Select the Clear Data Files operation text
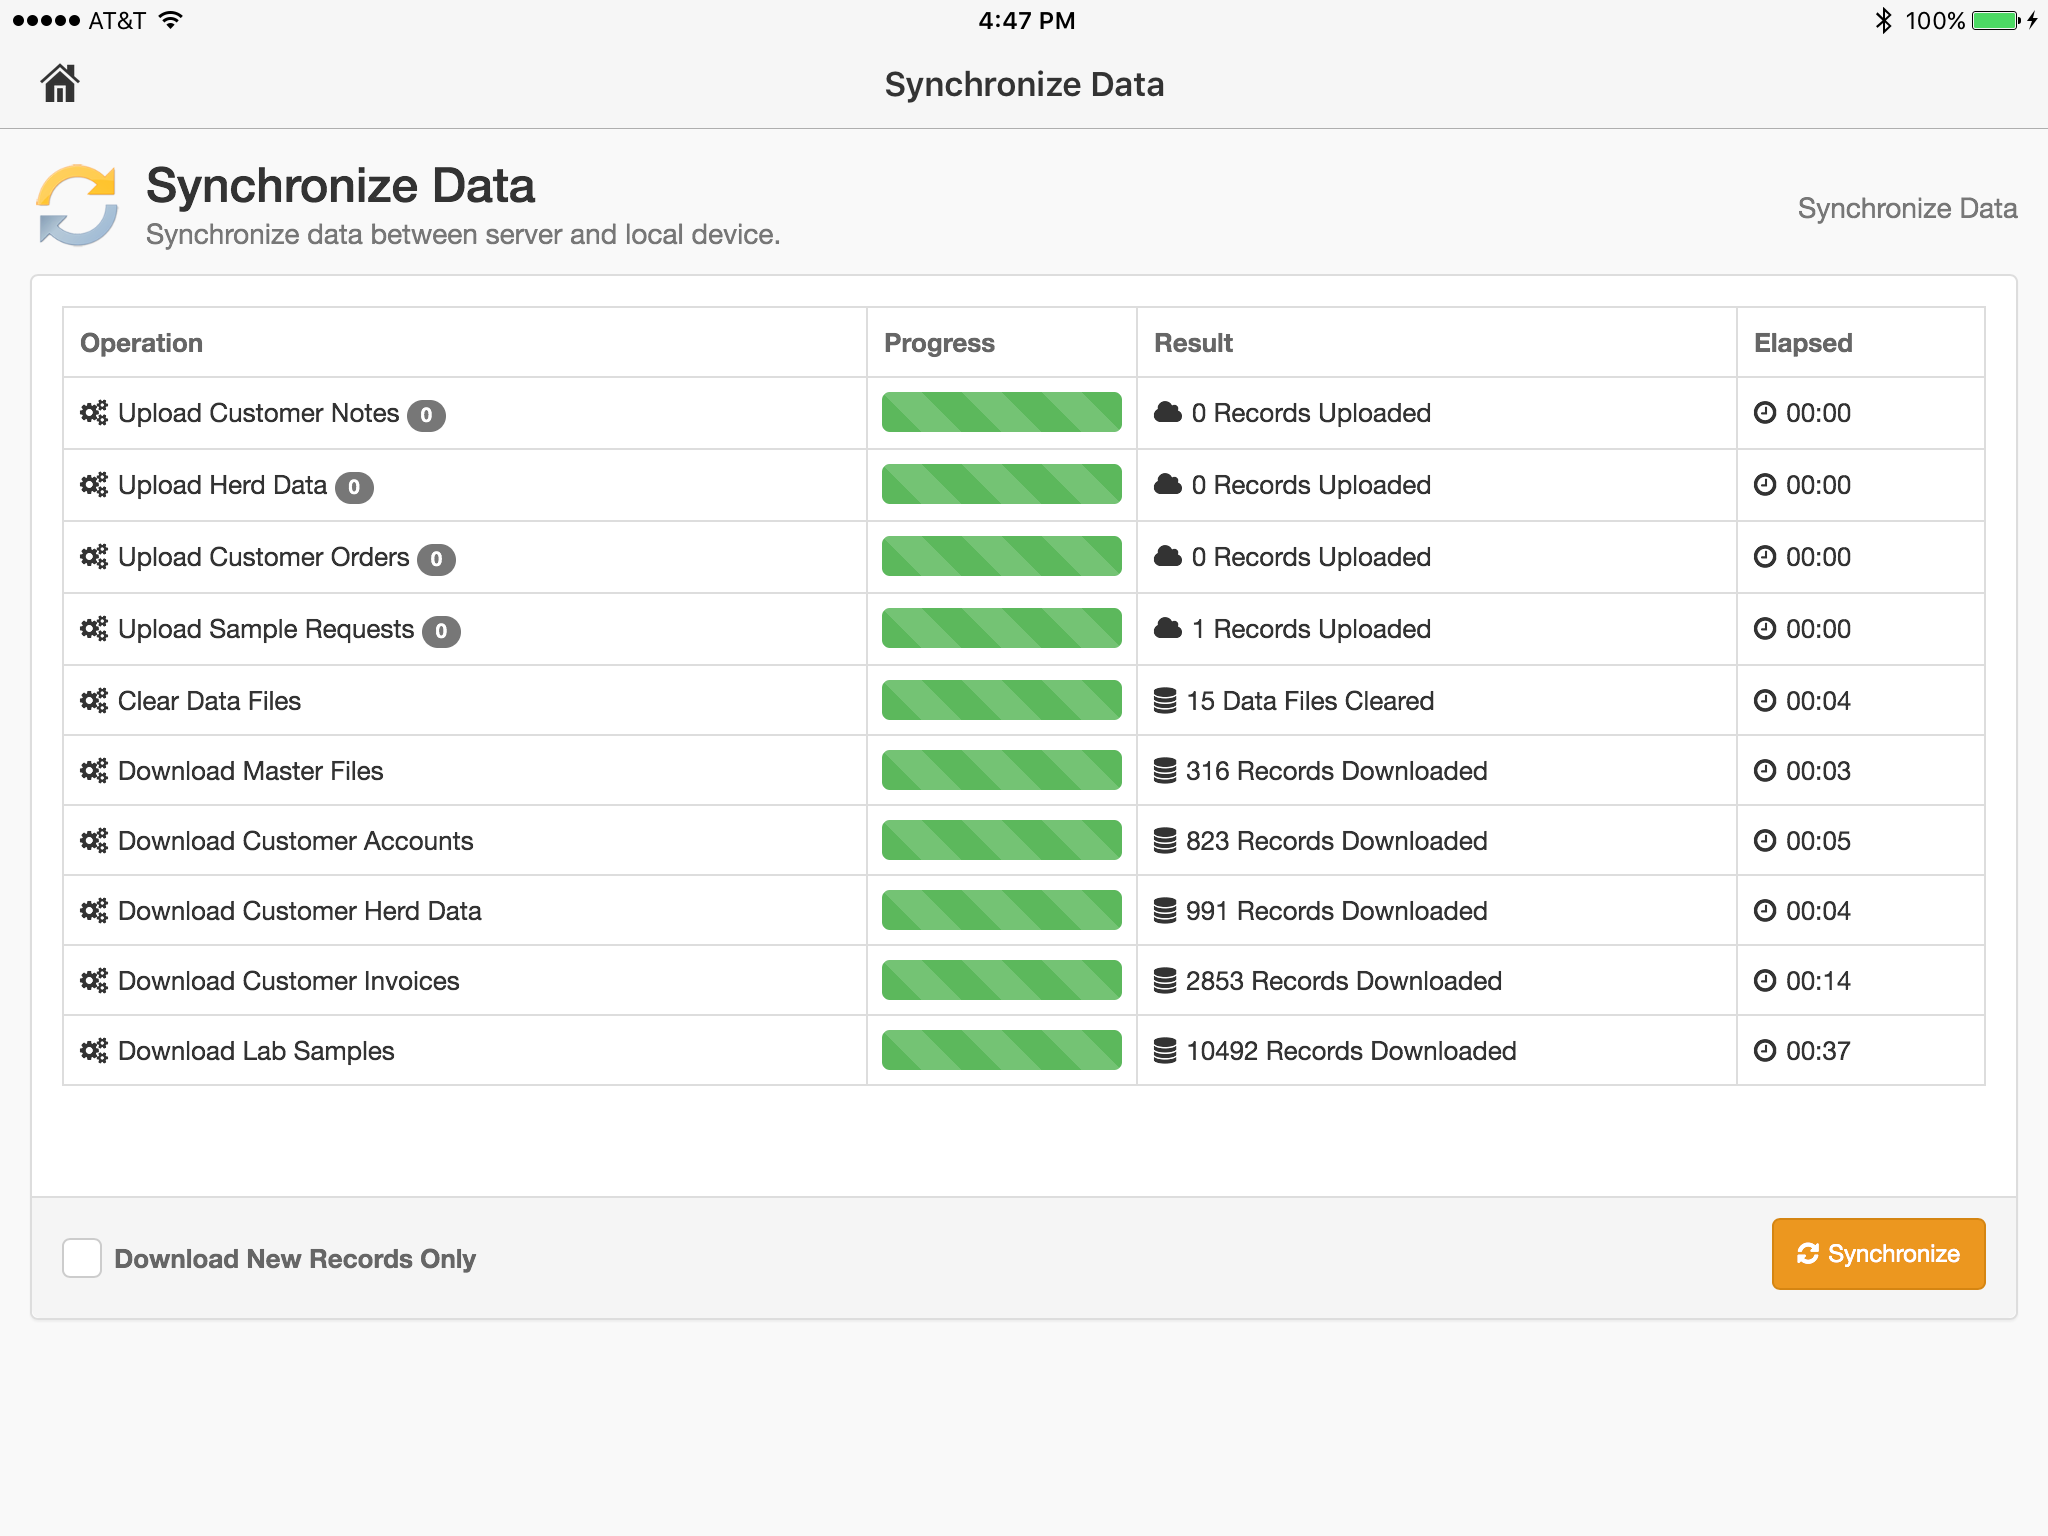This screenshot has width=2048, height=1536. pos(209,701)
